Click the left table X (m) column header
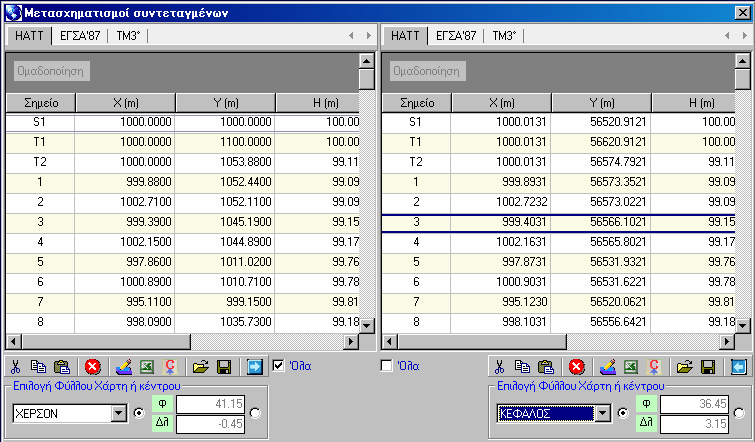Screen dimensions: 755x442 point(125,103)
